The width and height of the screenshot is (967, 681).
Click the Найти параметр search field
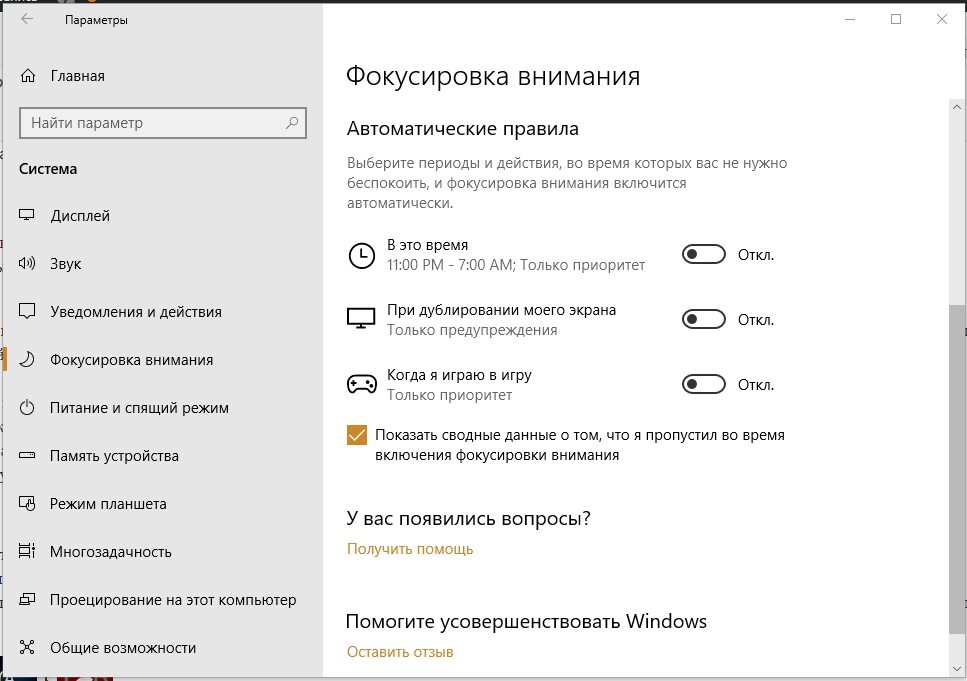click(150, 123)
